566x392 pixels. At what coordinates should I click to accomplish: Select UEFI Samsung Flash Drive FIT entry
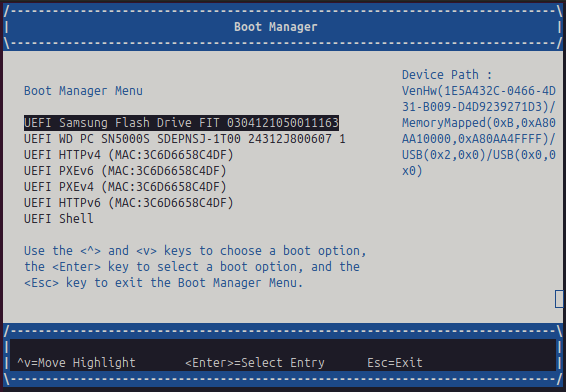pos(181,123)
